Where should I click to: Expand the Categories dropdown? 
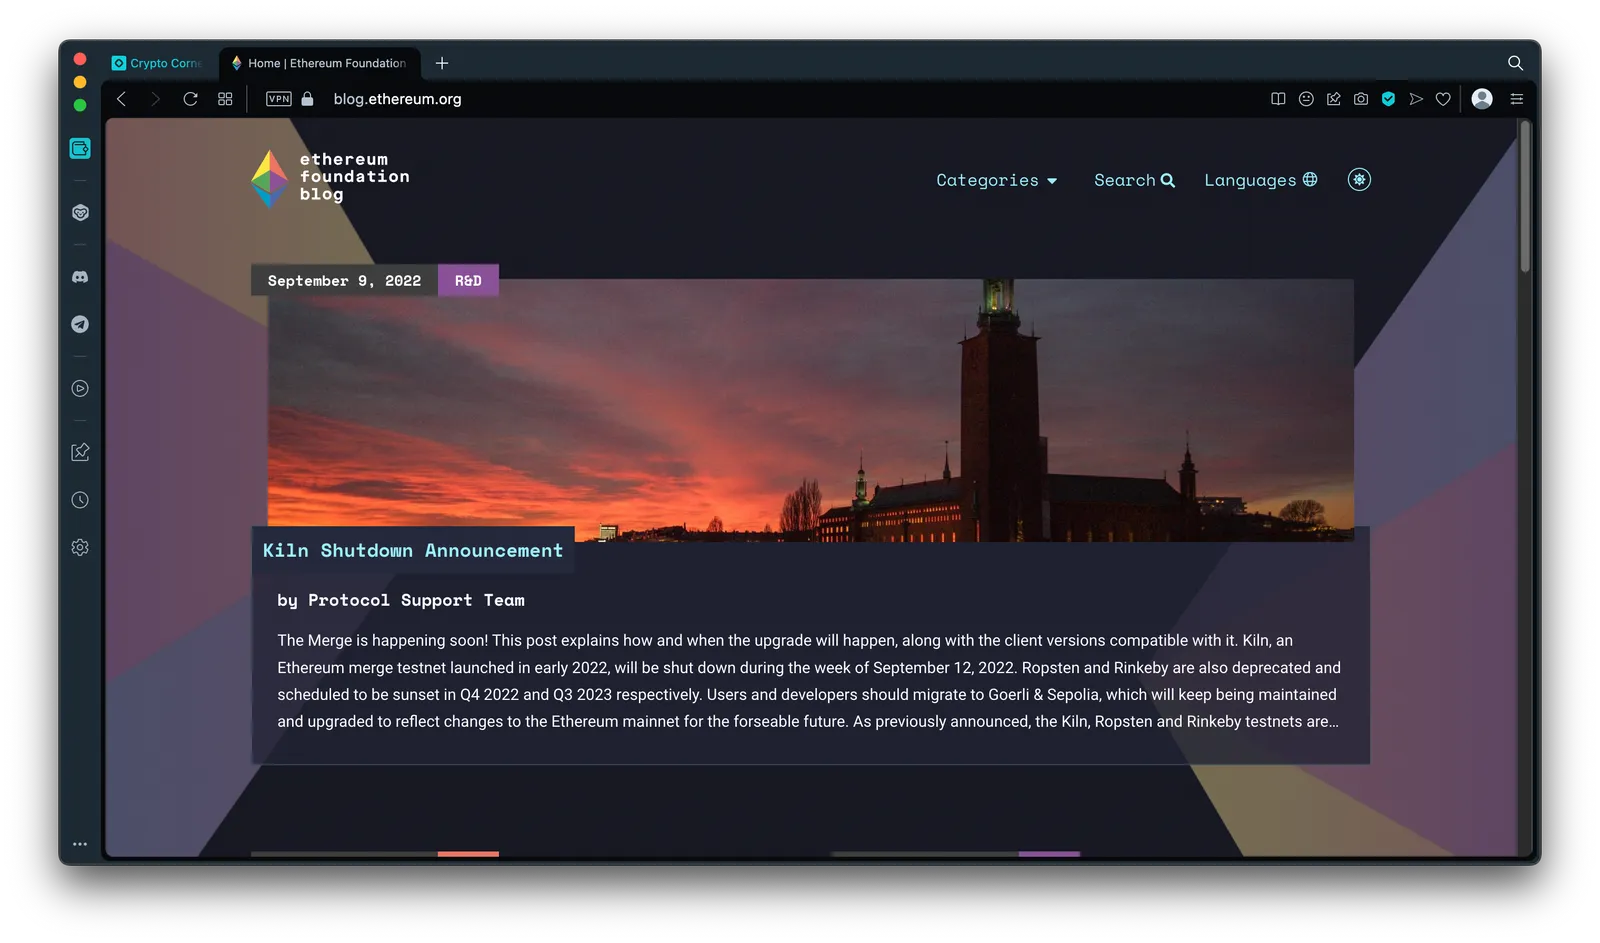pos(996,180)
